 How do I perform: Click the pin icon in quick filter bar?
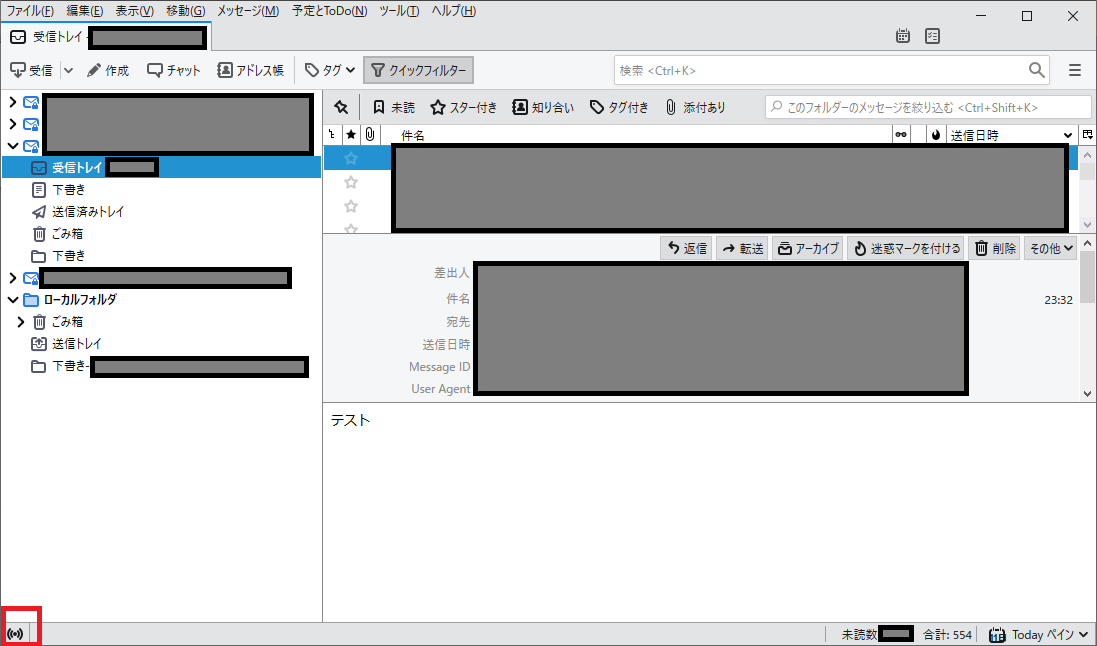click(341, 107)
